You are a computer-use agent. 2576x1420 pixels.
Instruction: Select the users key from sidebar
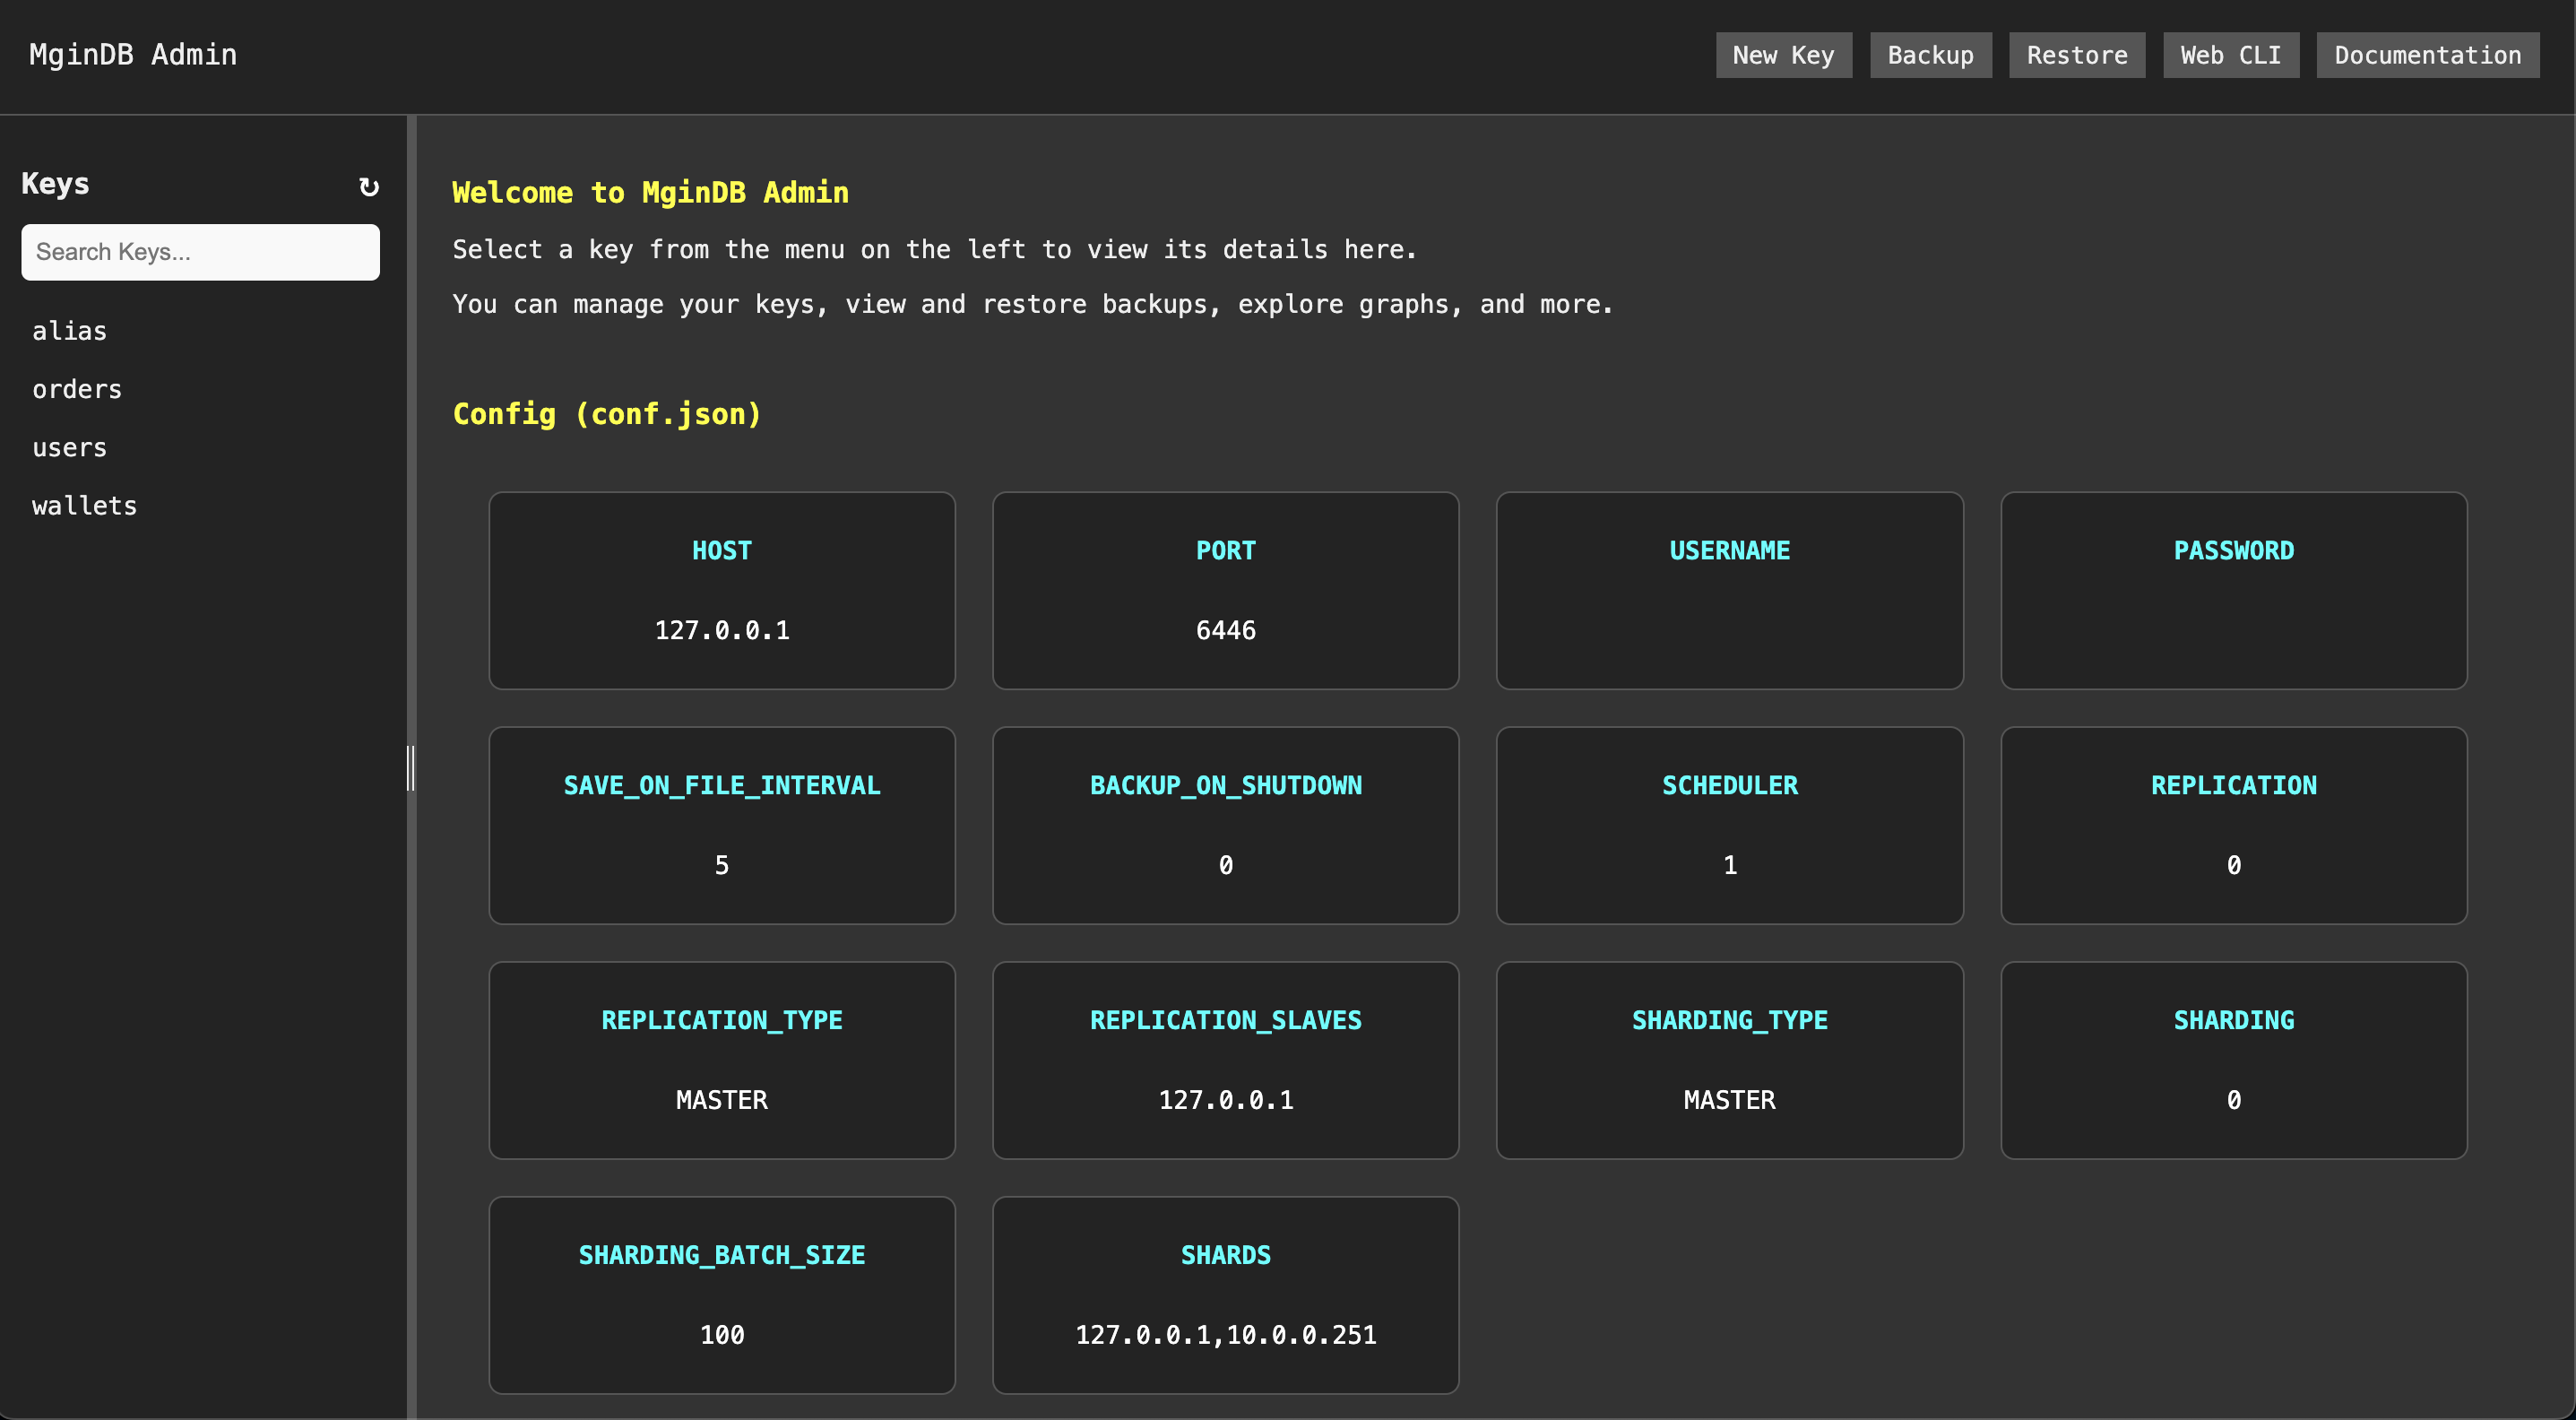(70, 446)
